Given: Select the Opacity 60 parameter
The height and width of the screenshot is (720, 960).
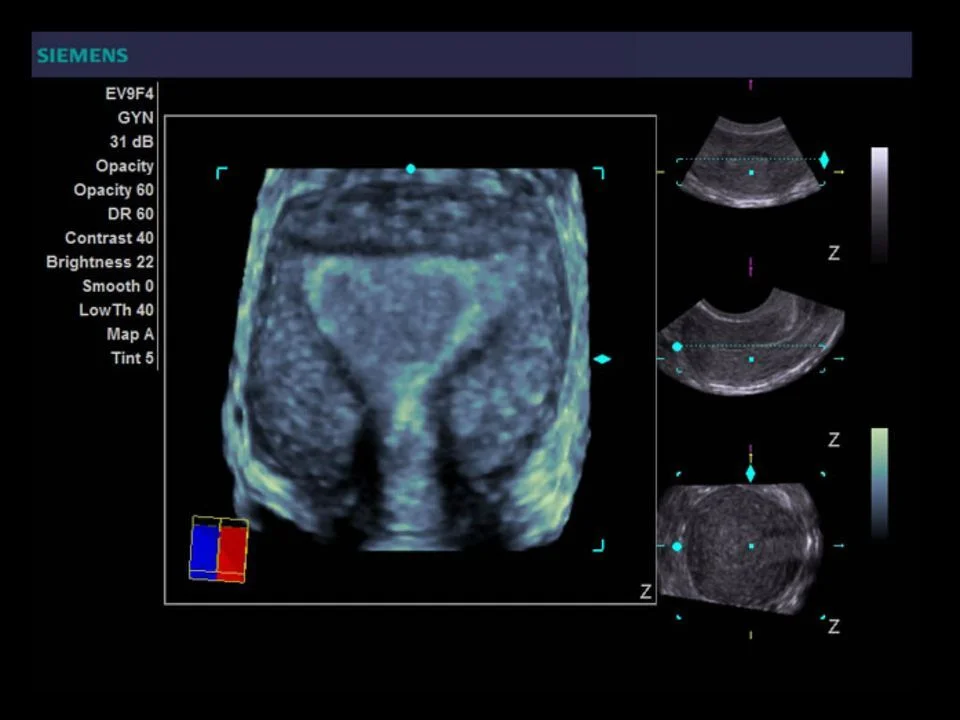Looking at the screenshot, I should point(113,190).
